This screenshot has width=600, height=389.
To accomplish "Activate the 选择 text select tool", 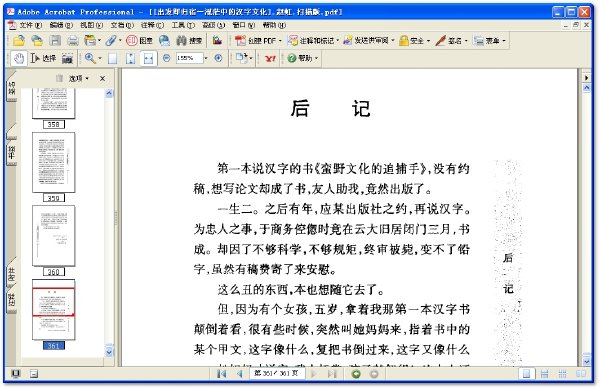I will (44, 58).
